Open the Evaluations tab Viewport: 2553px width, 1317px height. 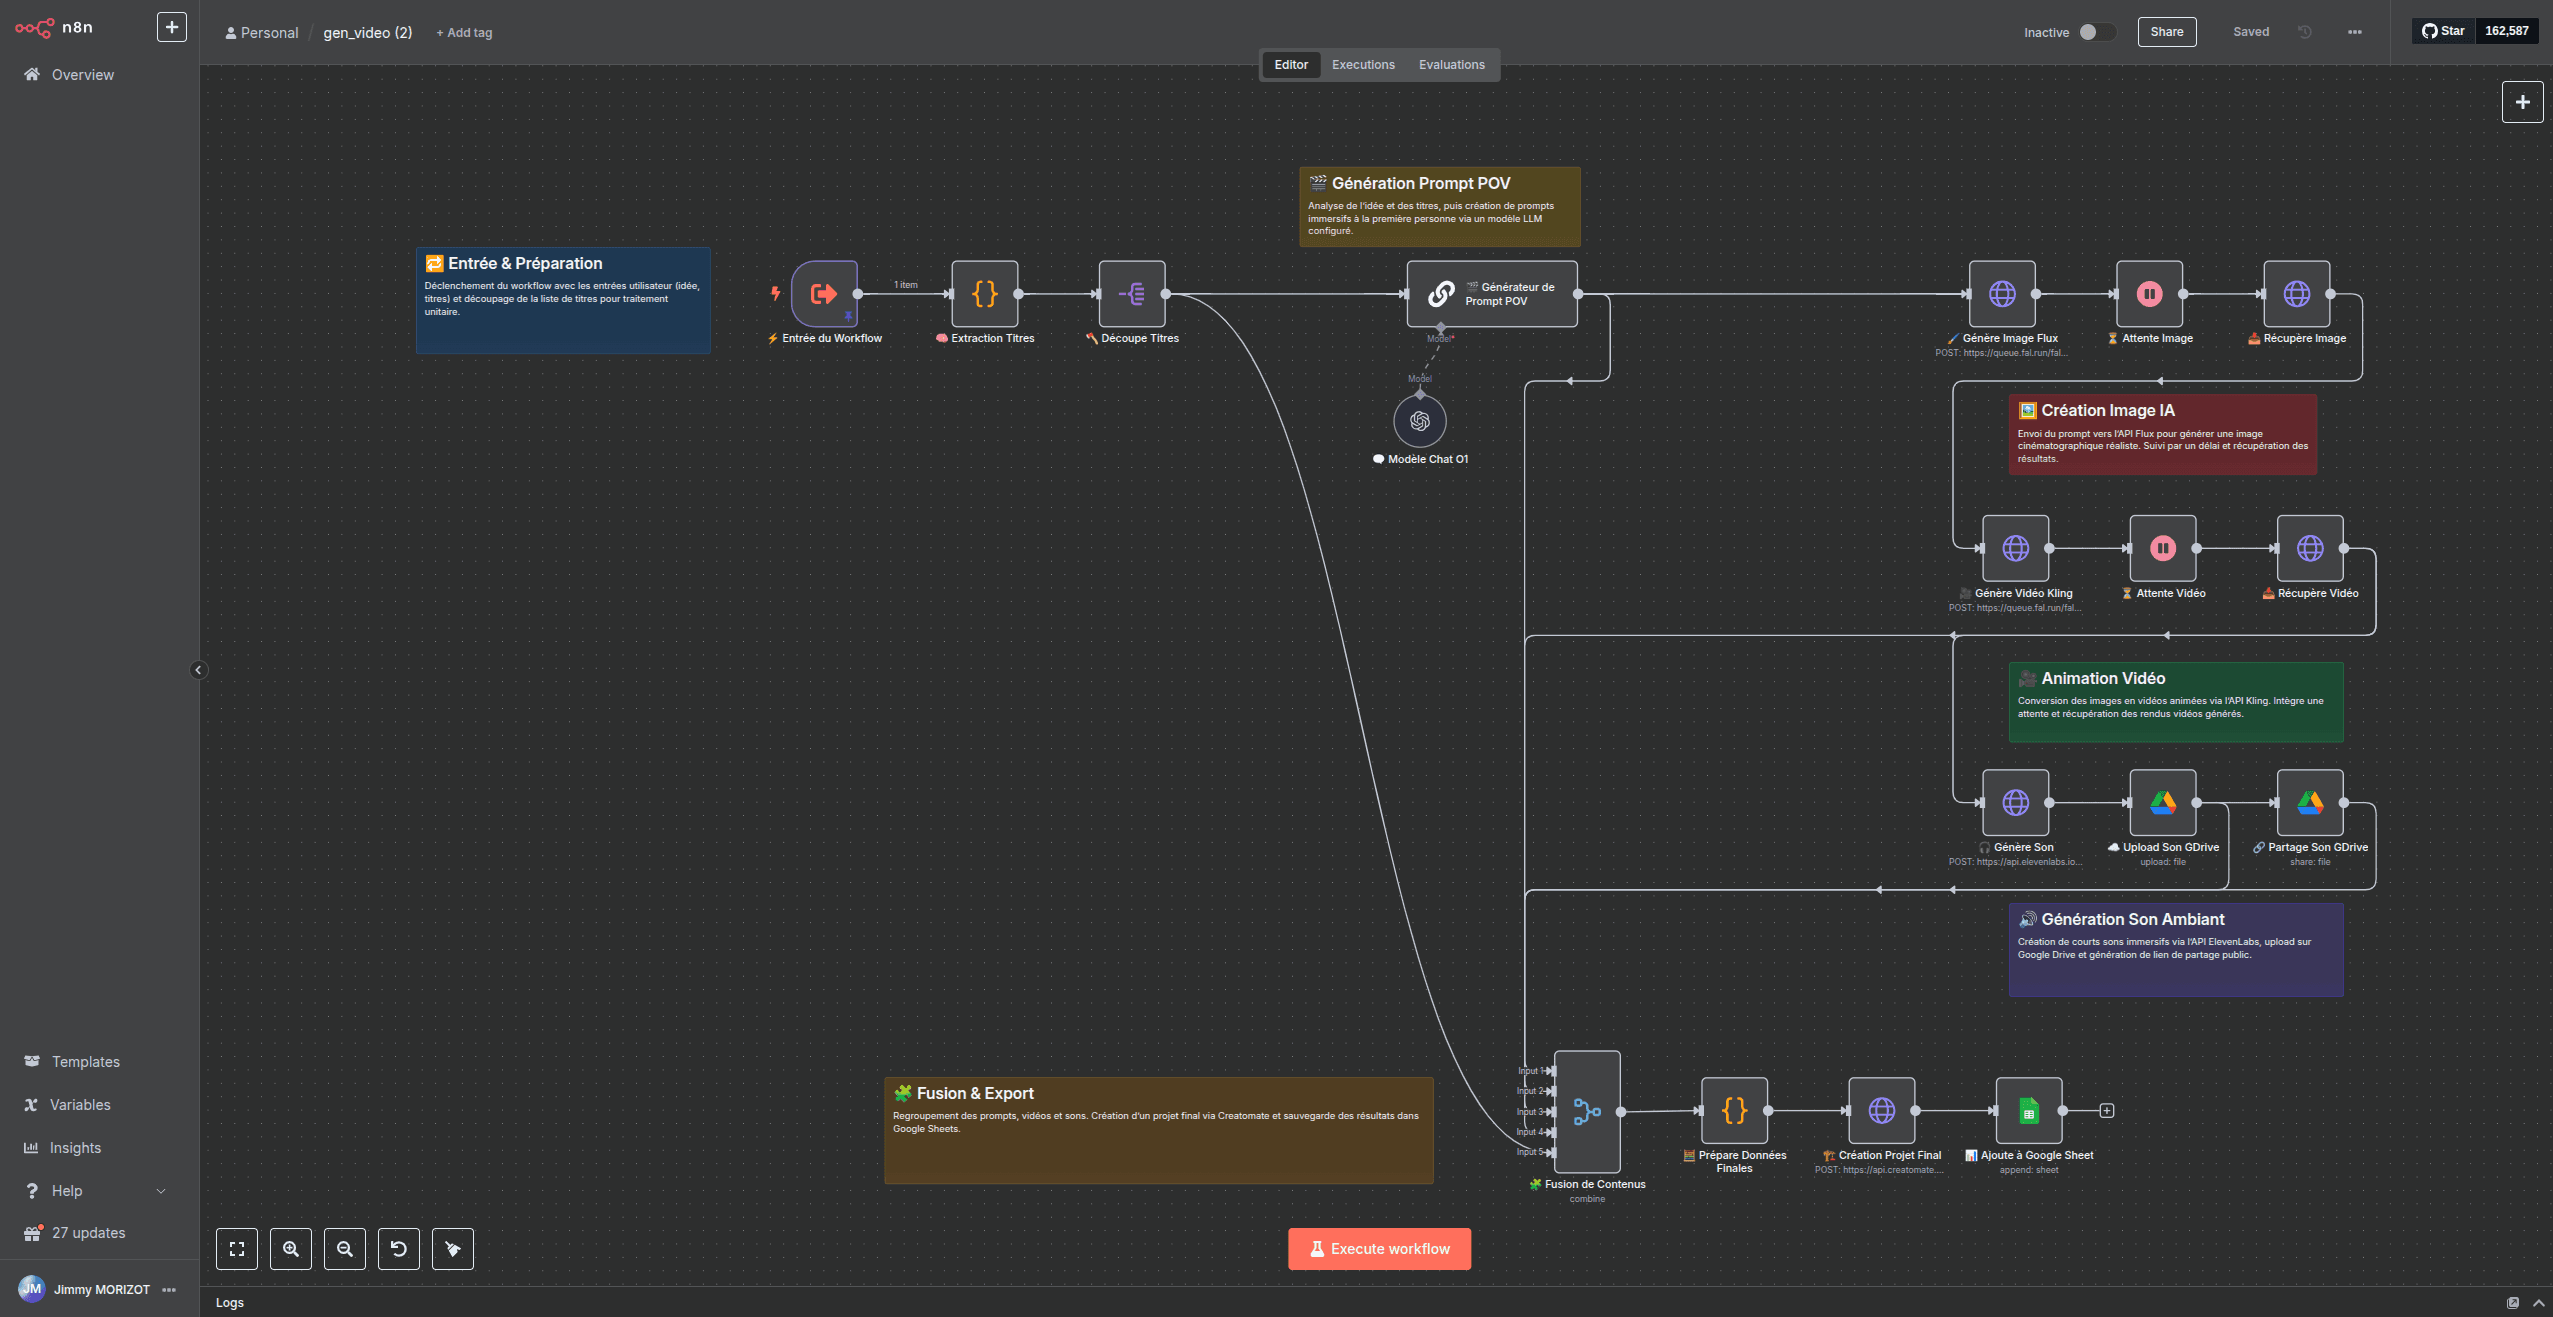click(x=1452, y=64)
